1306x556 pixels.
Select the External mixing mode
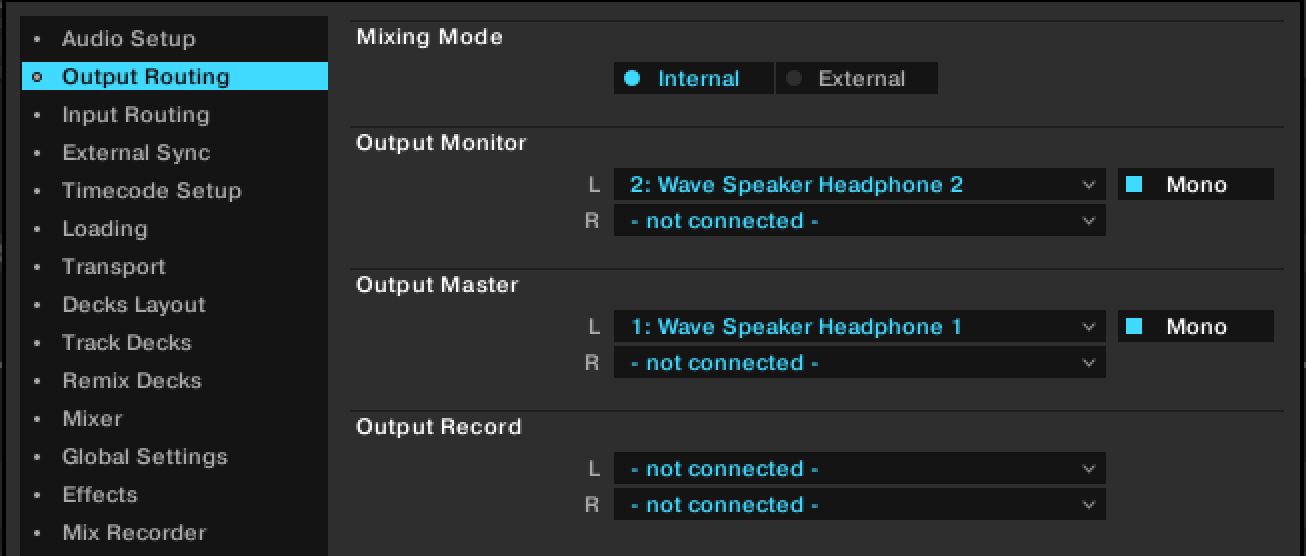coord(856,79)
